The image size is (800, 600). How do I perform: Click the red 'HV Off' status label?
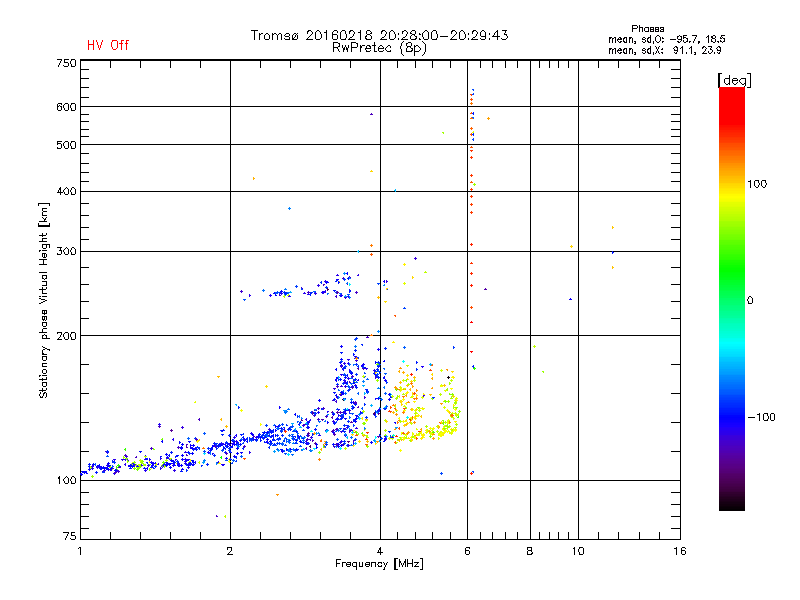coord(108,45)
